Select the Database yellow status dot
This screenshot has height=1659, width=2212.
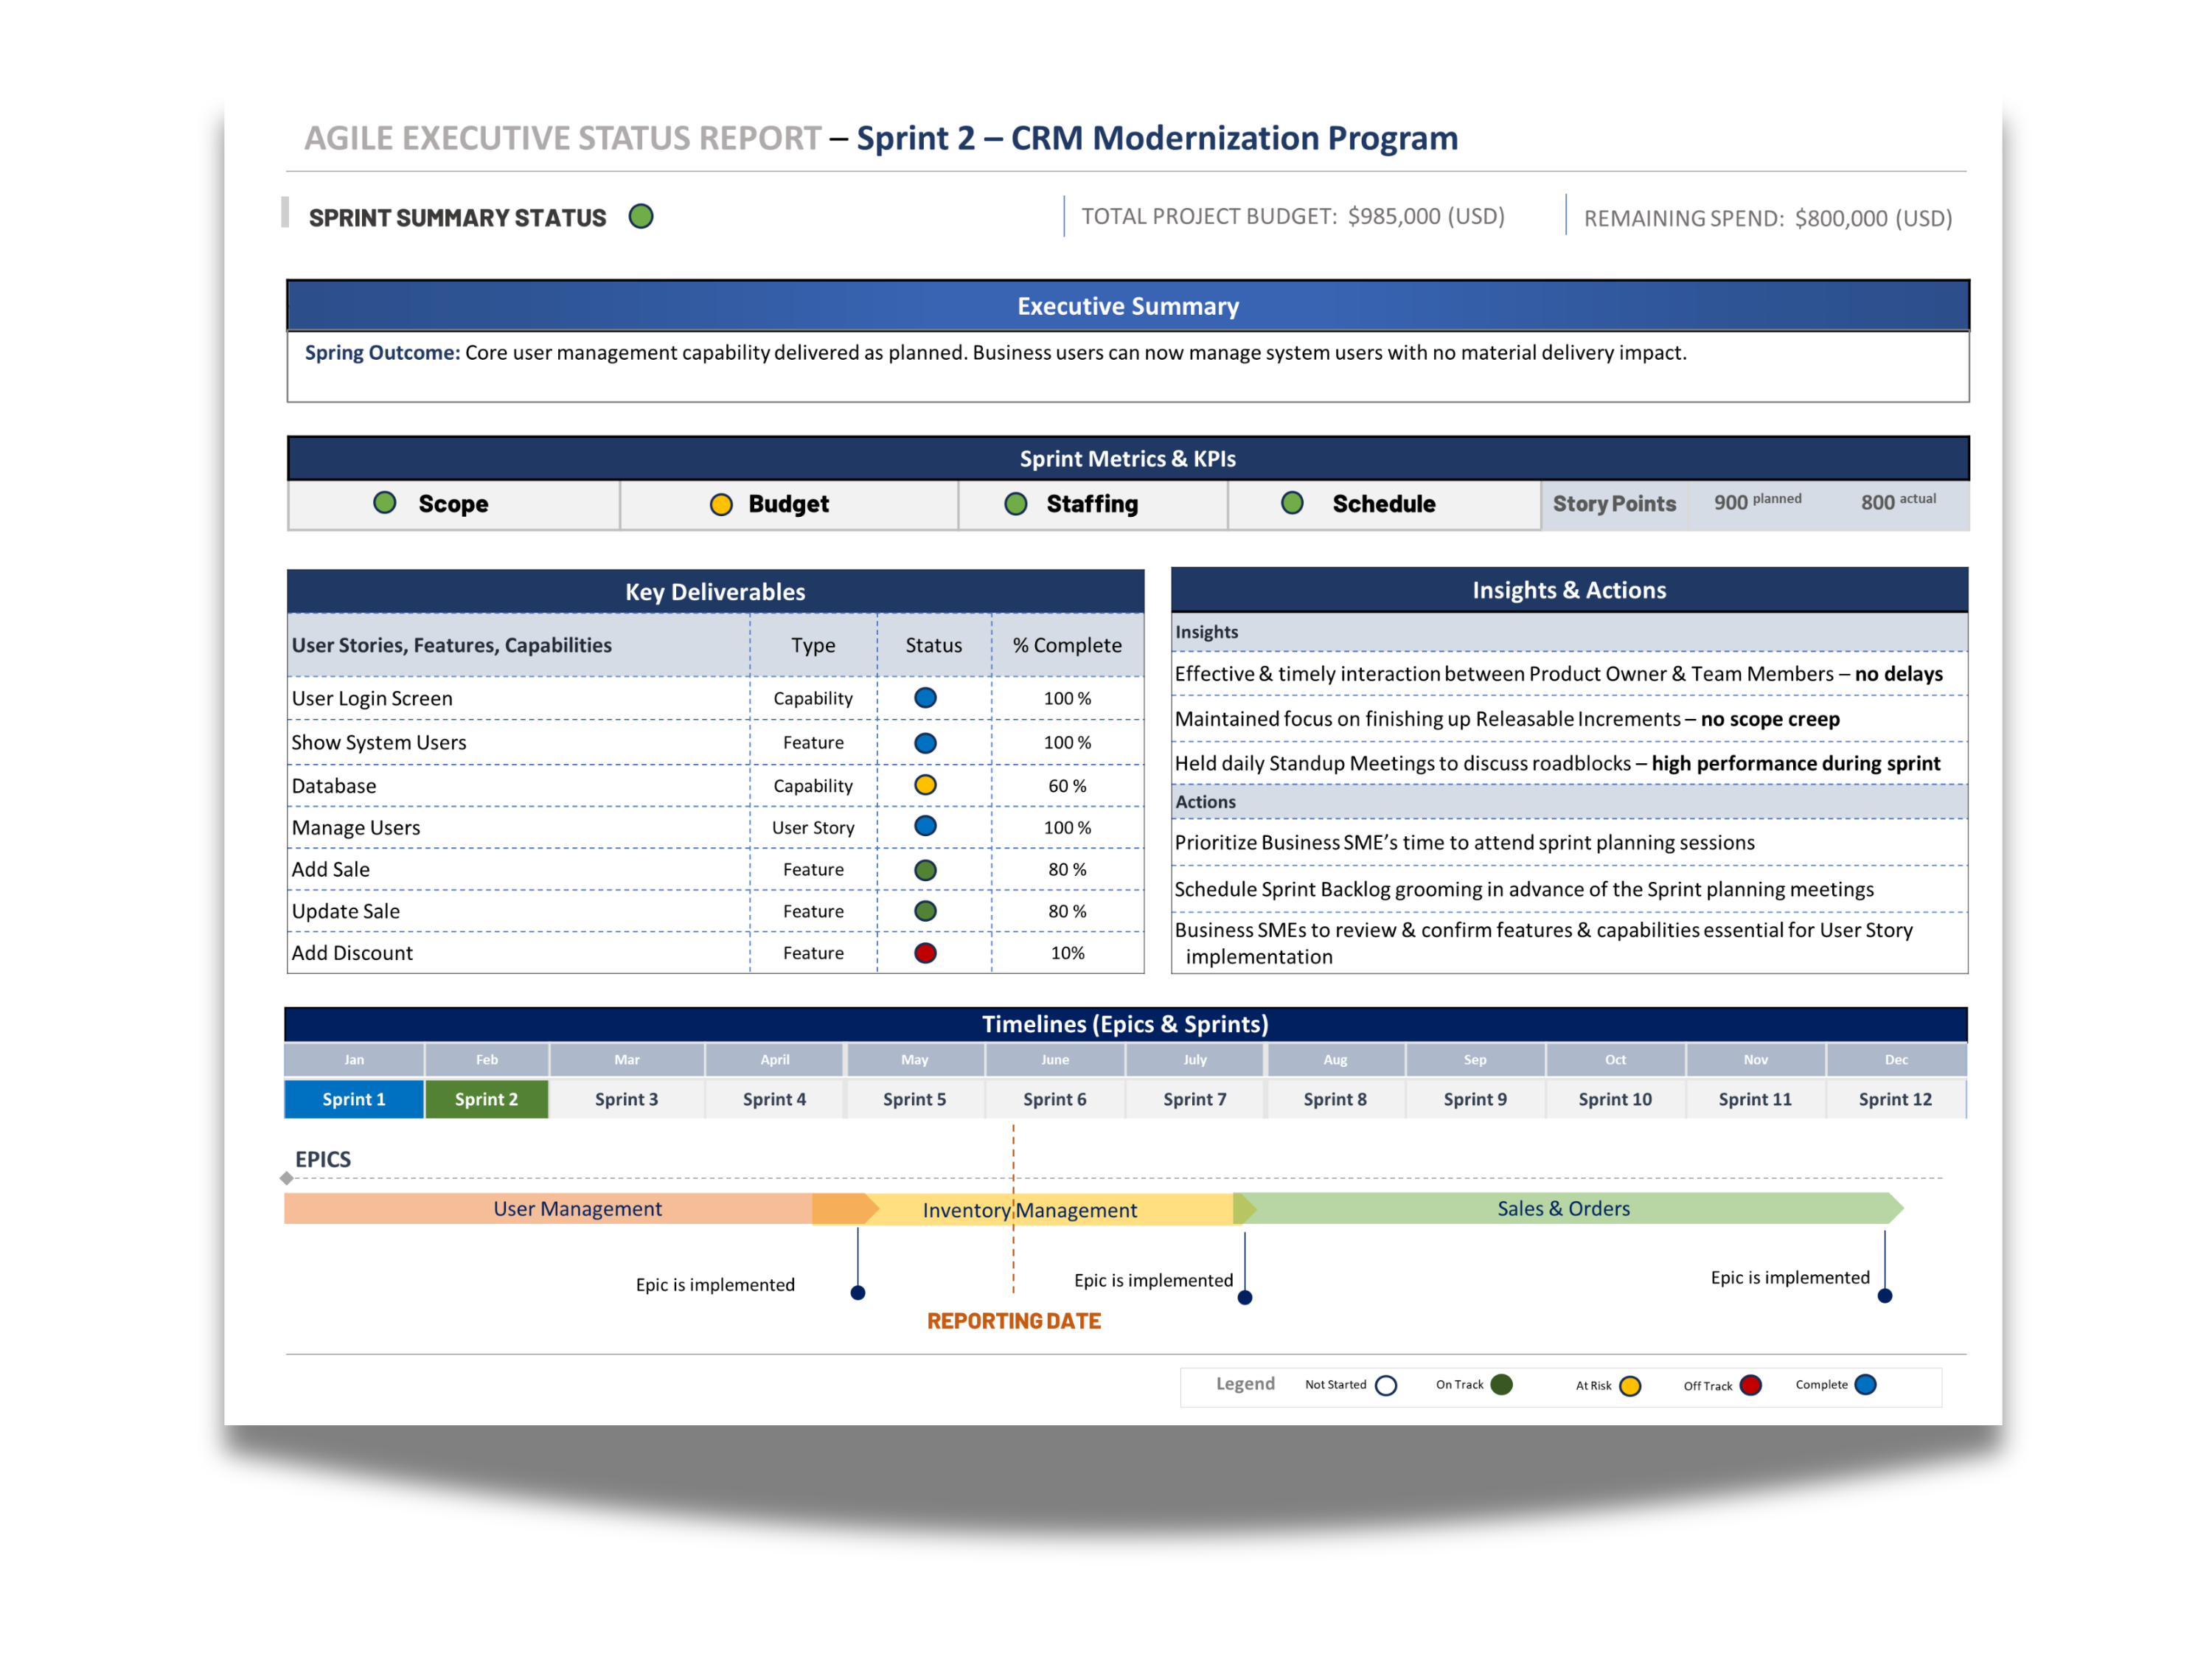[x=926, y=785]
